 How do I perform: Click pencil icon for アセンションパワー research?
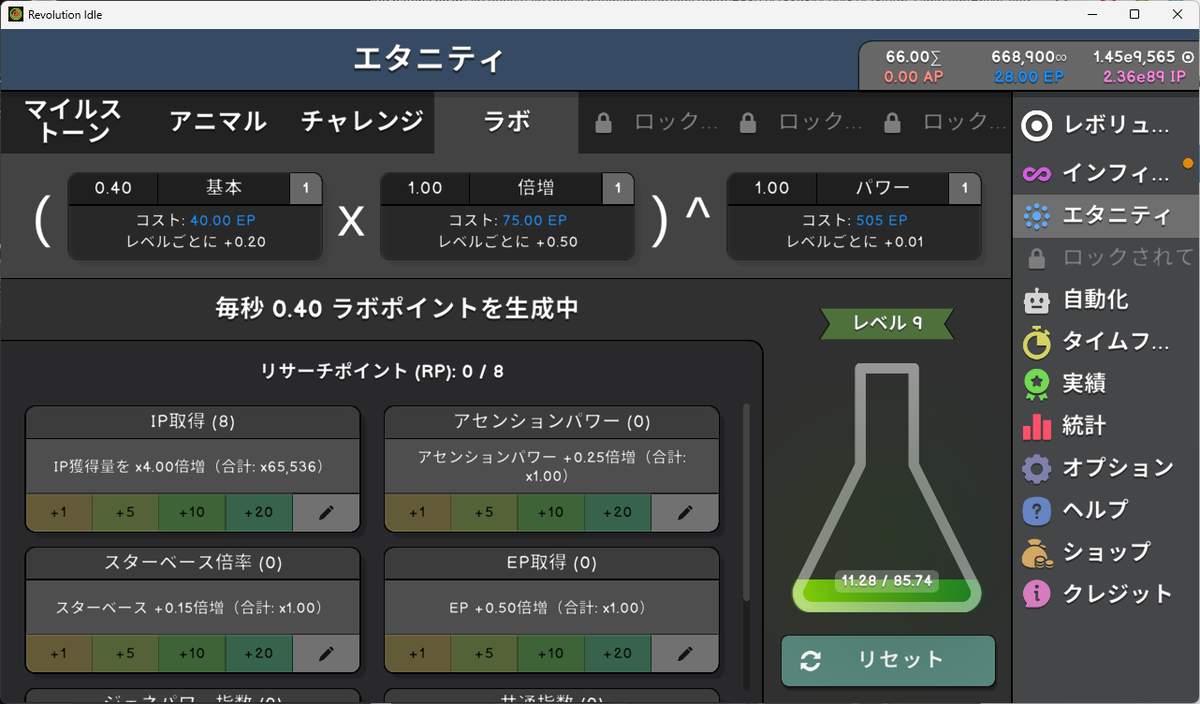point(685,512)
